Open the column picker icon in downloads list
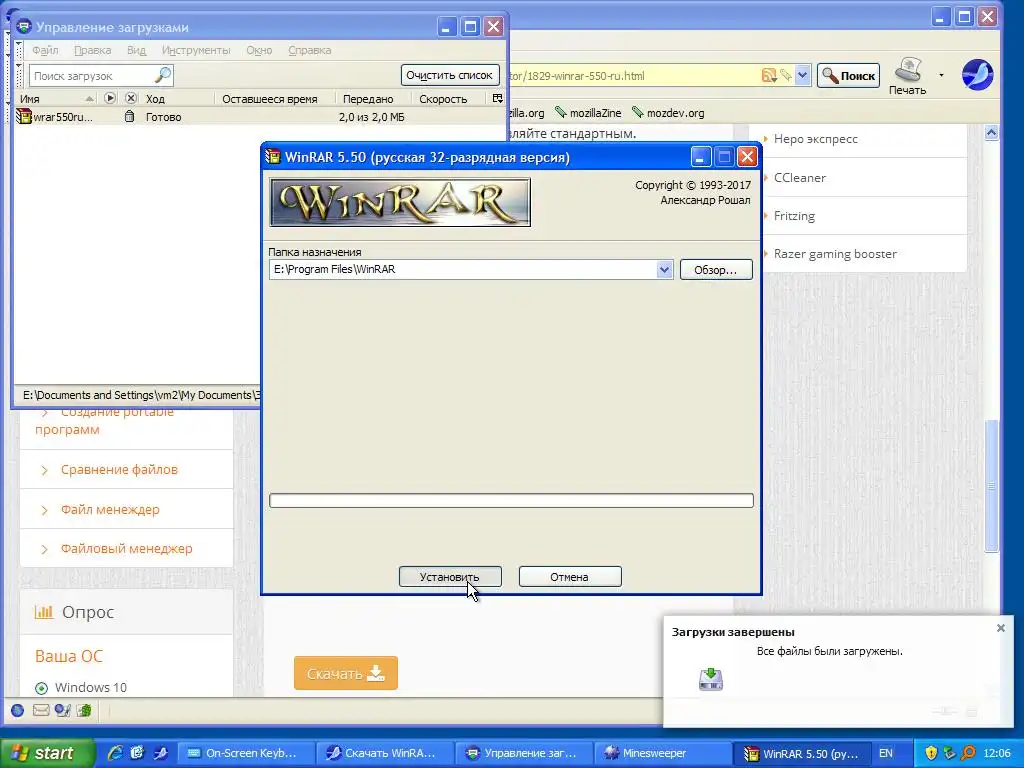Viewport: 1024px width, 768px height. [x=498, y=99]
